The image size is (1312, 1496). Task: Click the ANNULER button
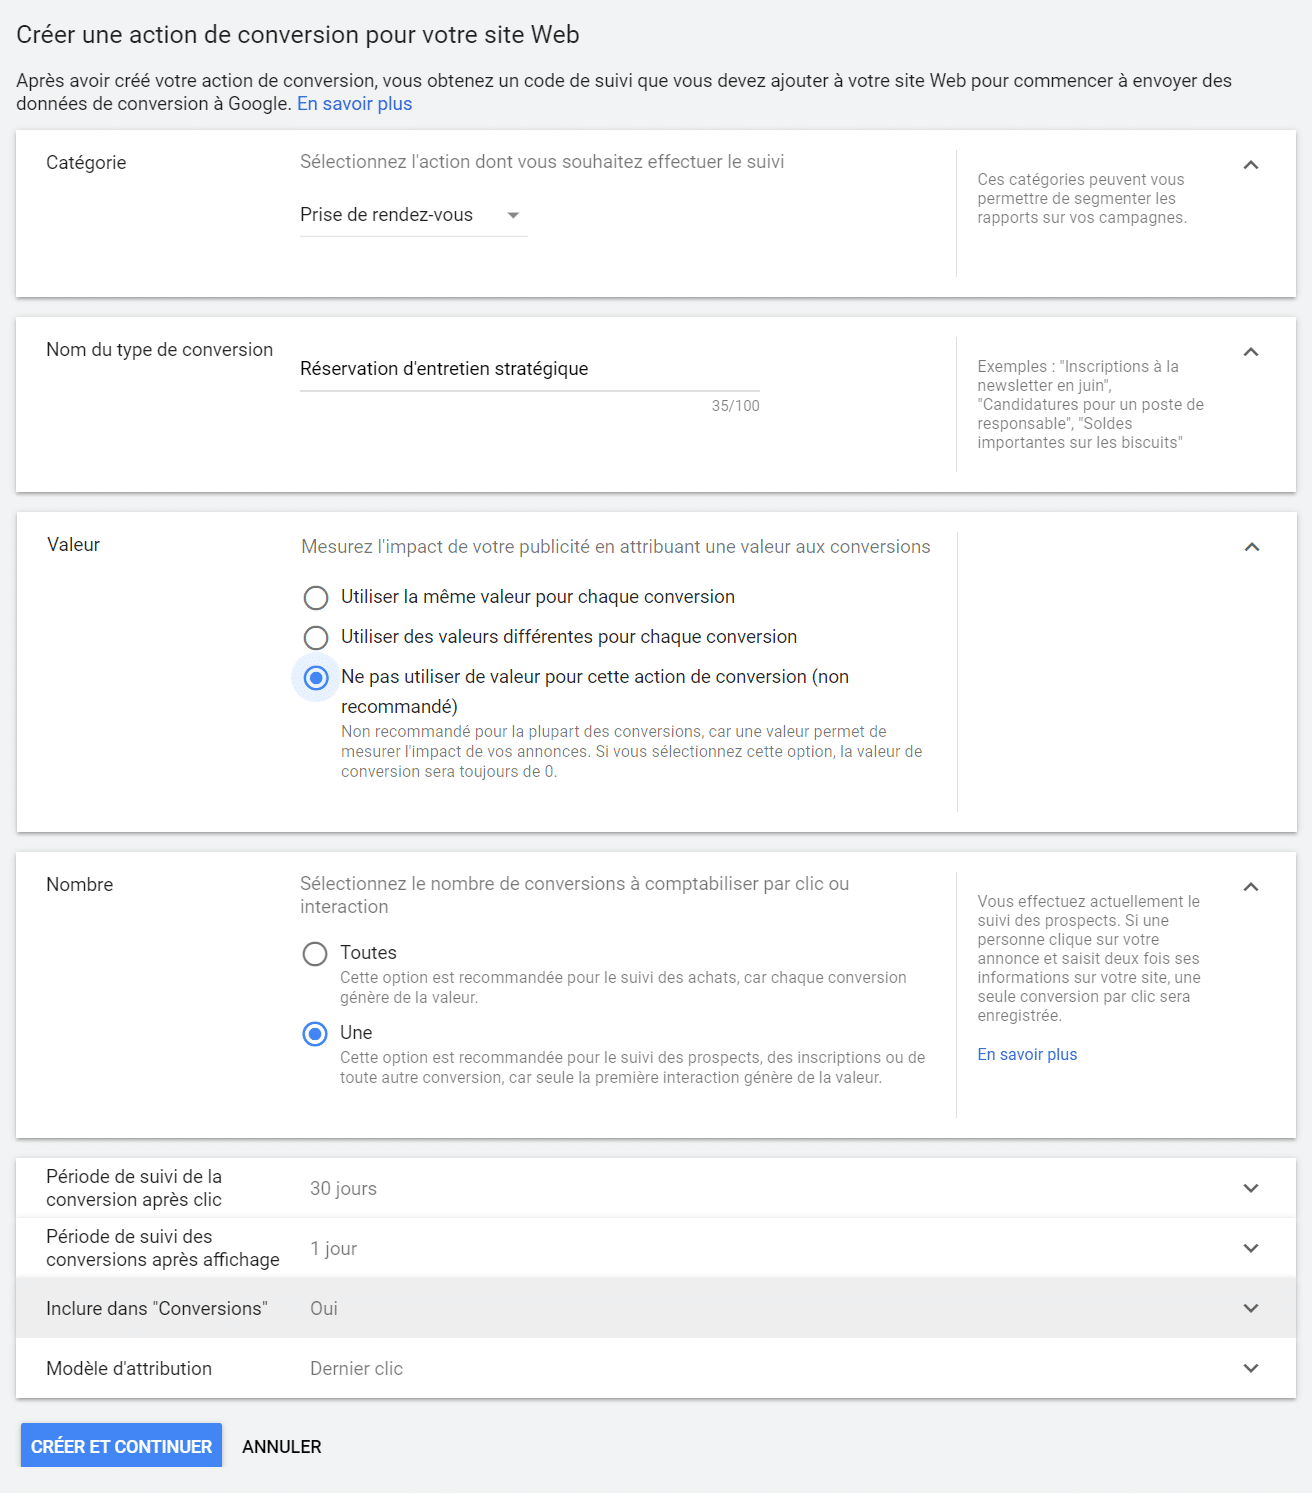click(282, 1447)
